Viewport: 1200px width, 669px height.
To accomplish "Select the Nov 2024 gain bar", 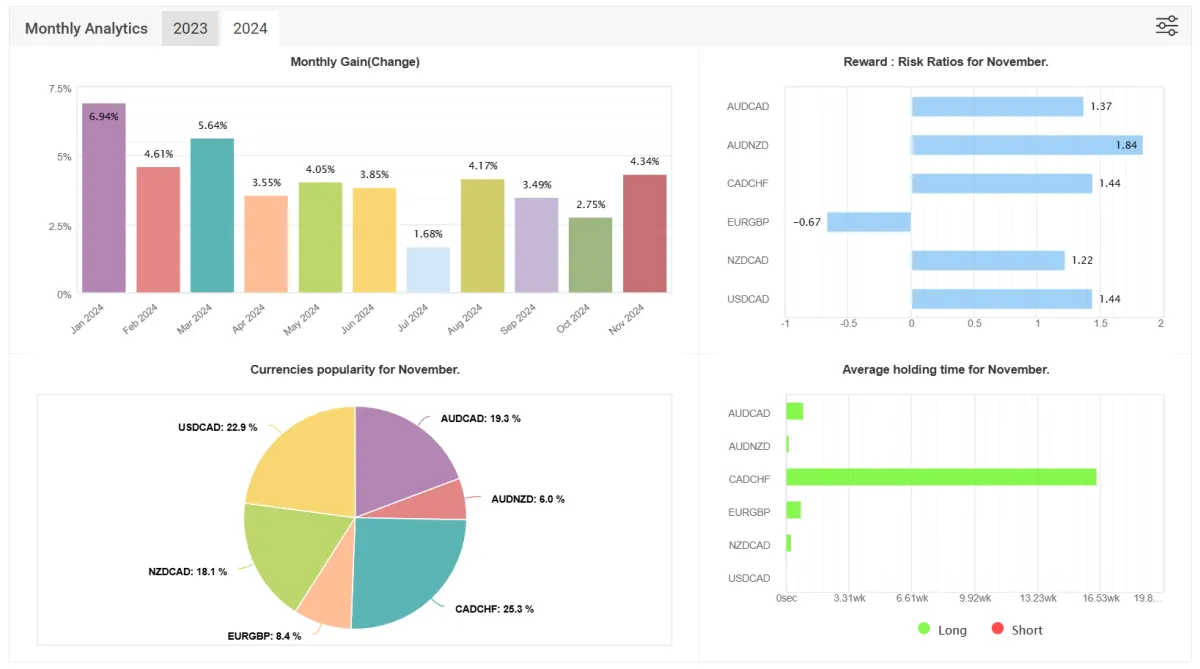I will [x=644, y=234].
